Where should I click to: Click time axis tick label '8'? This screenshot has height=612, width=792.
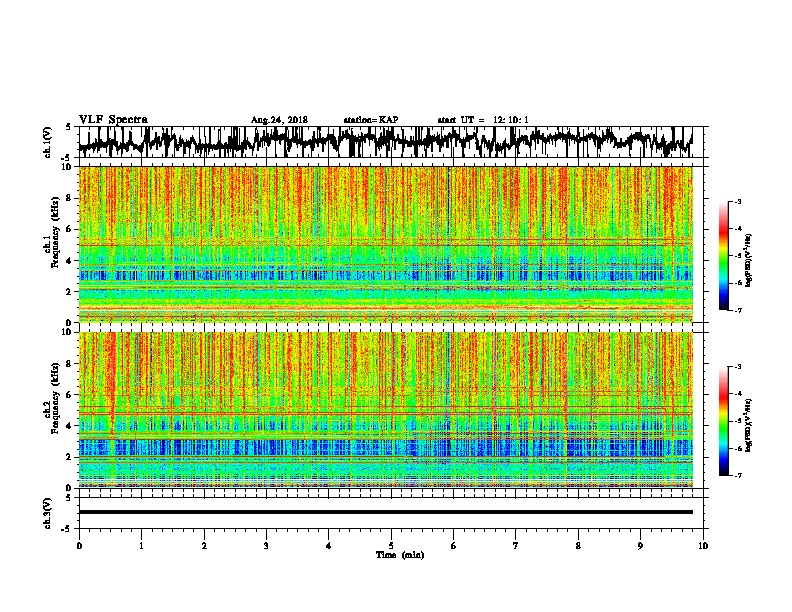pos(578,545)
